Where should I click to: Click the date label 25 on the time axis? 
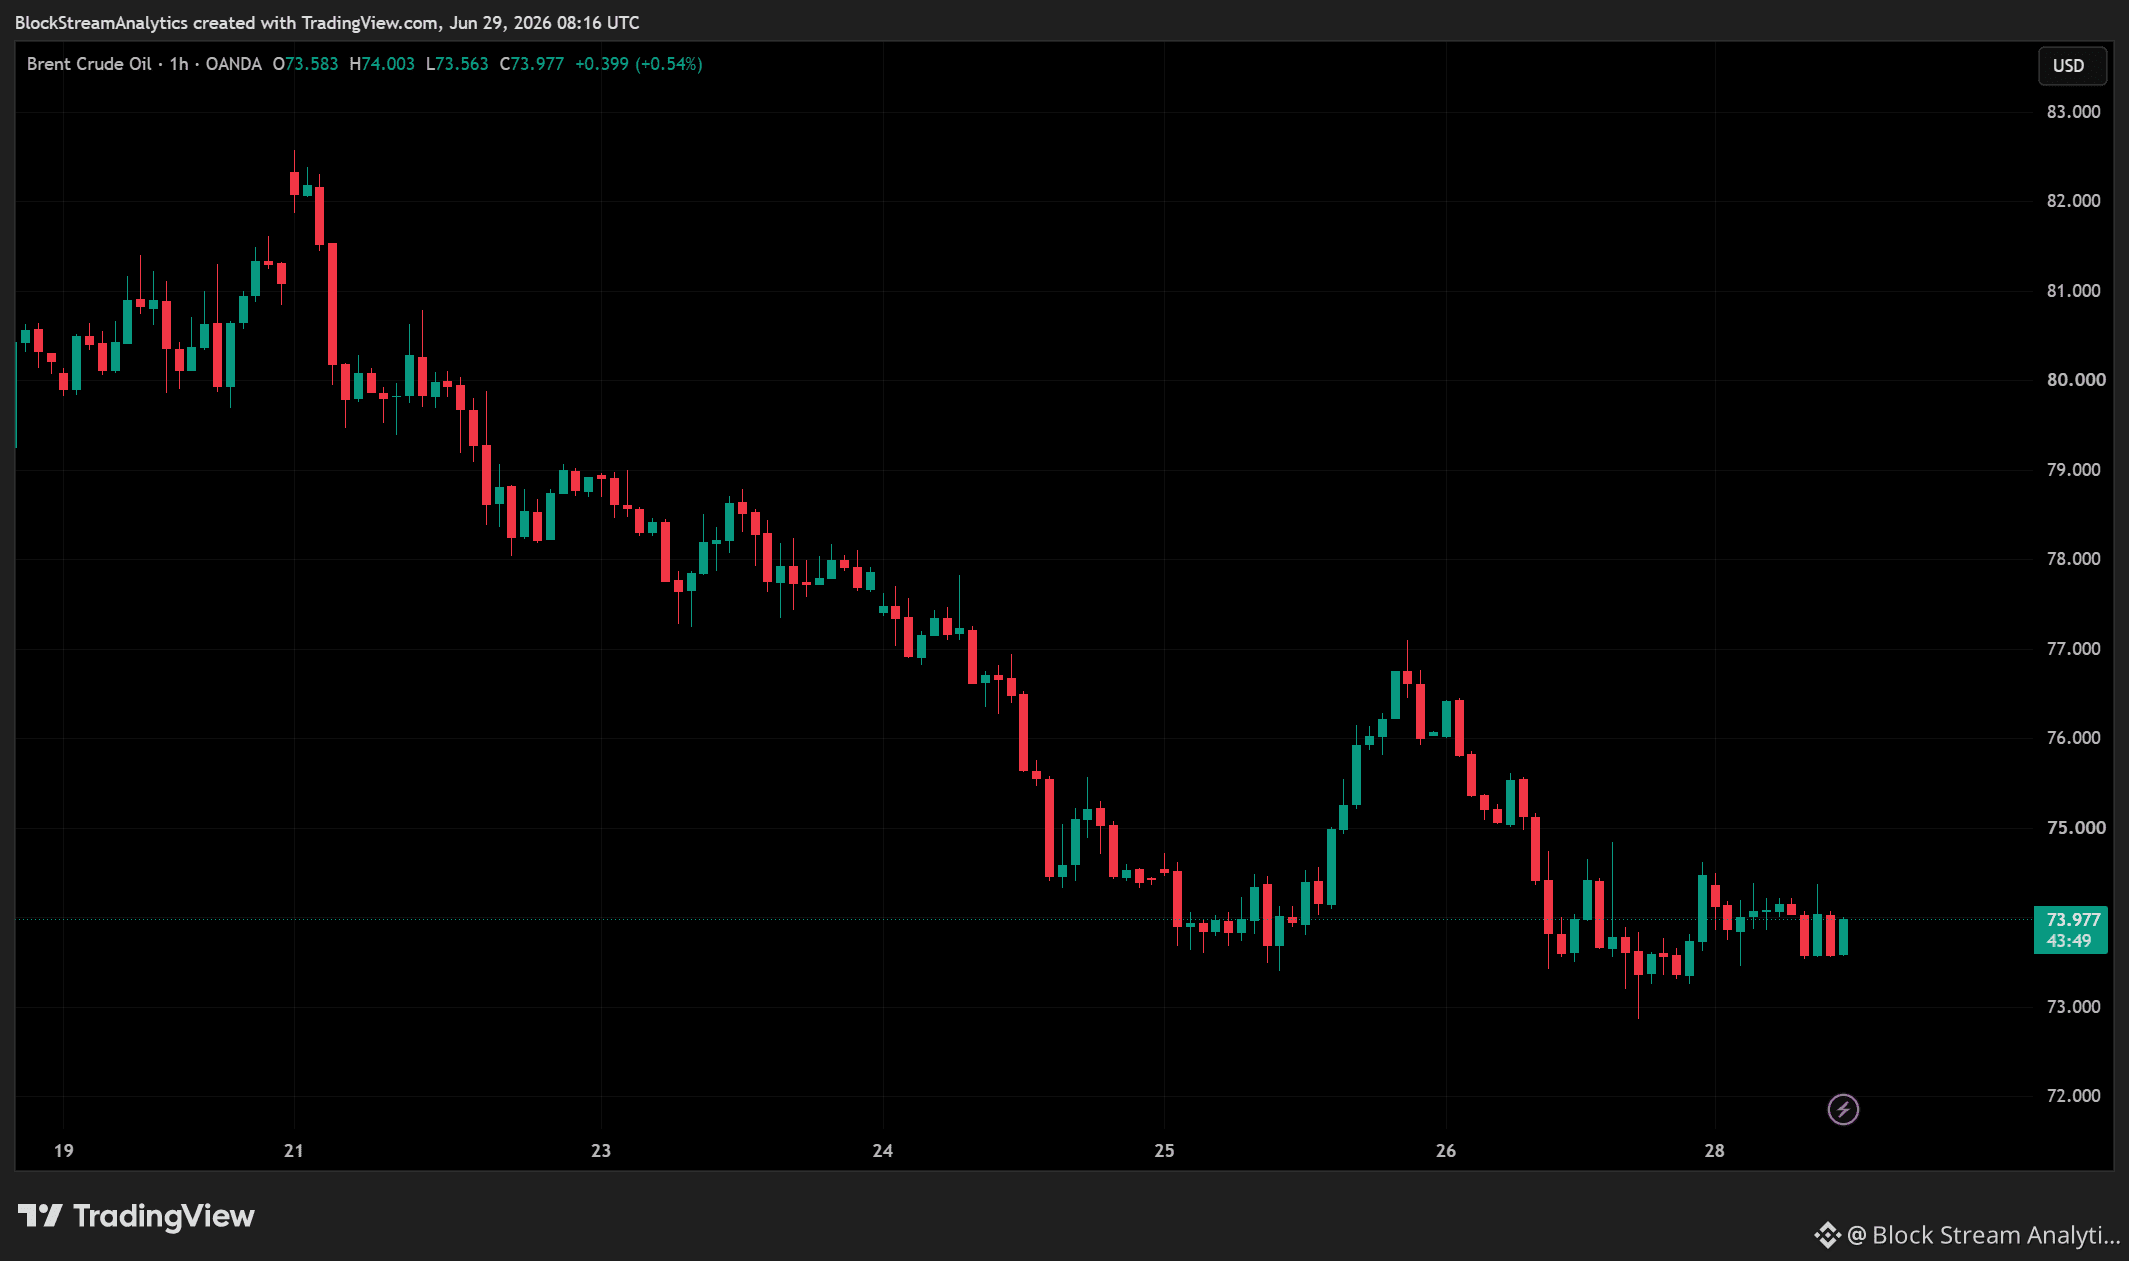[x=1165, y=1151]
